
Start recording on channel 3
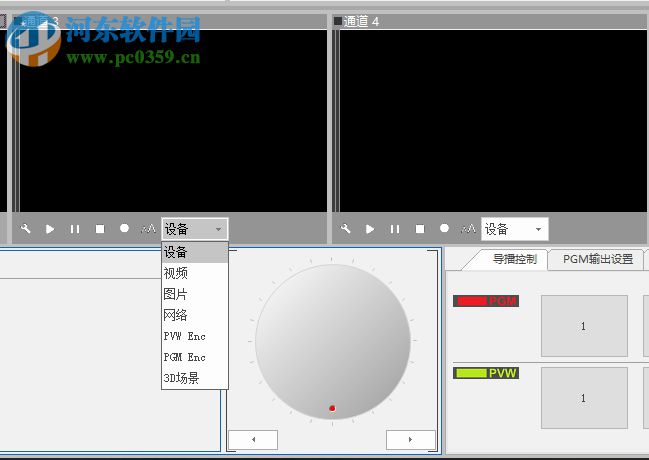[x=124, y=229]
